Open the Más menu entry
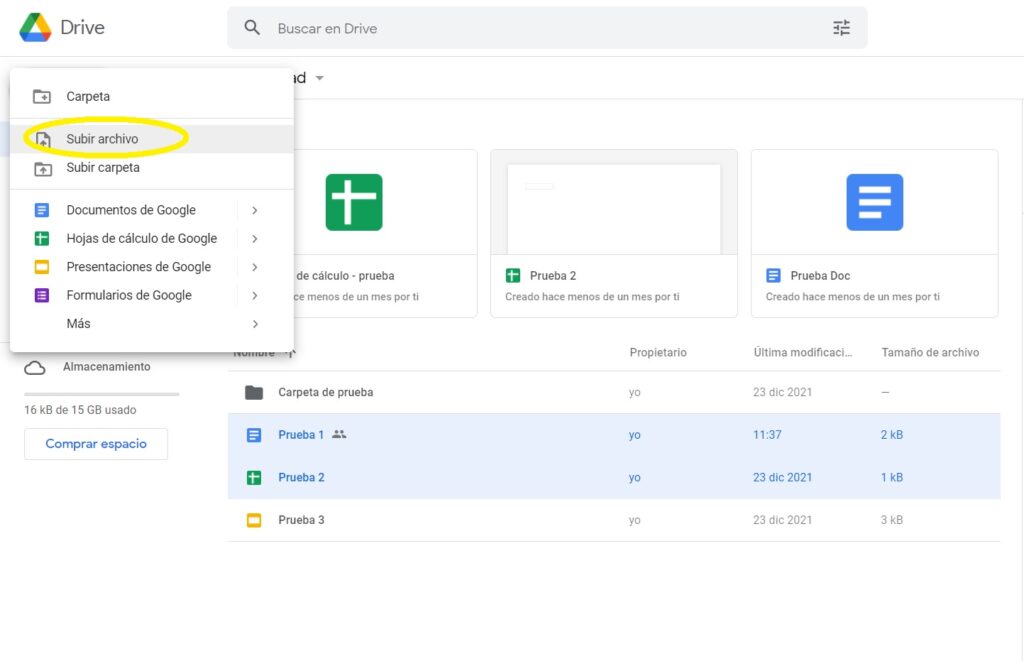This screenshot has height=661, width=1024. pyautogui.click(x=152, y=324)
